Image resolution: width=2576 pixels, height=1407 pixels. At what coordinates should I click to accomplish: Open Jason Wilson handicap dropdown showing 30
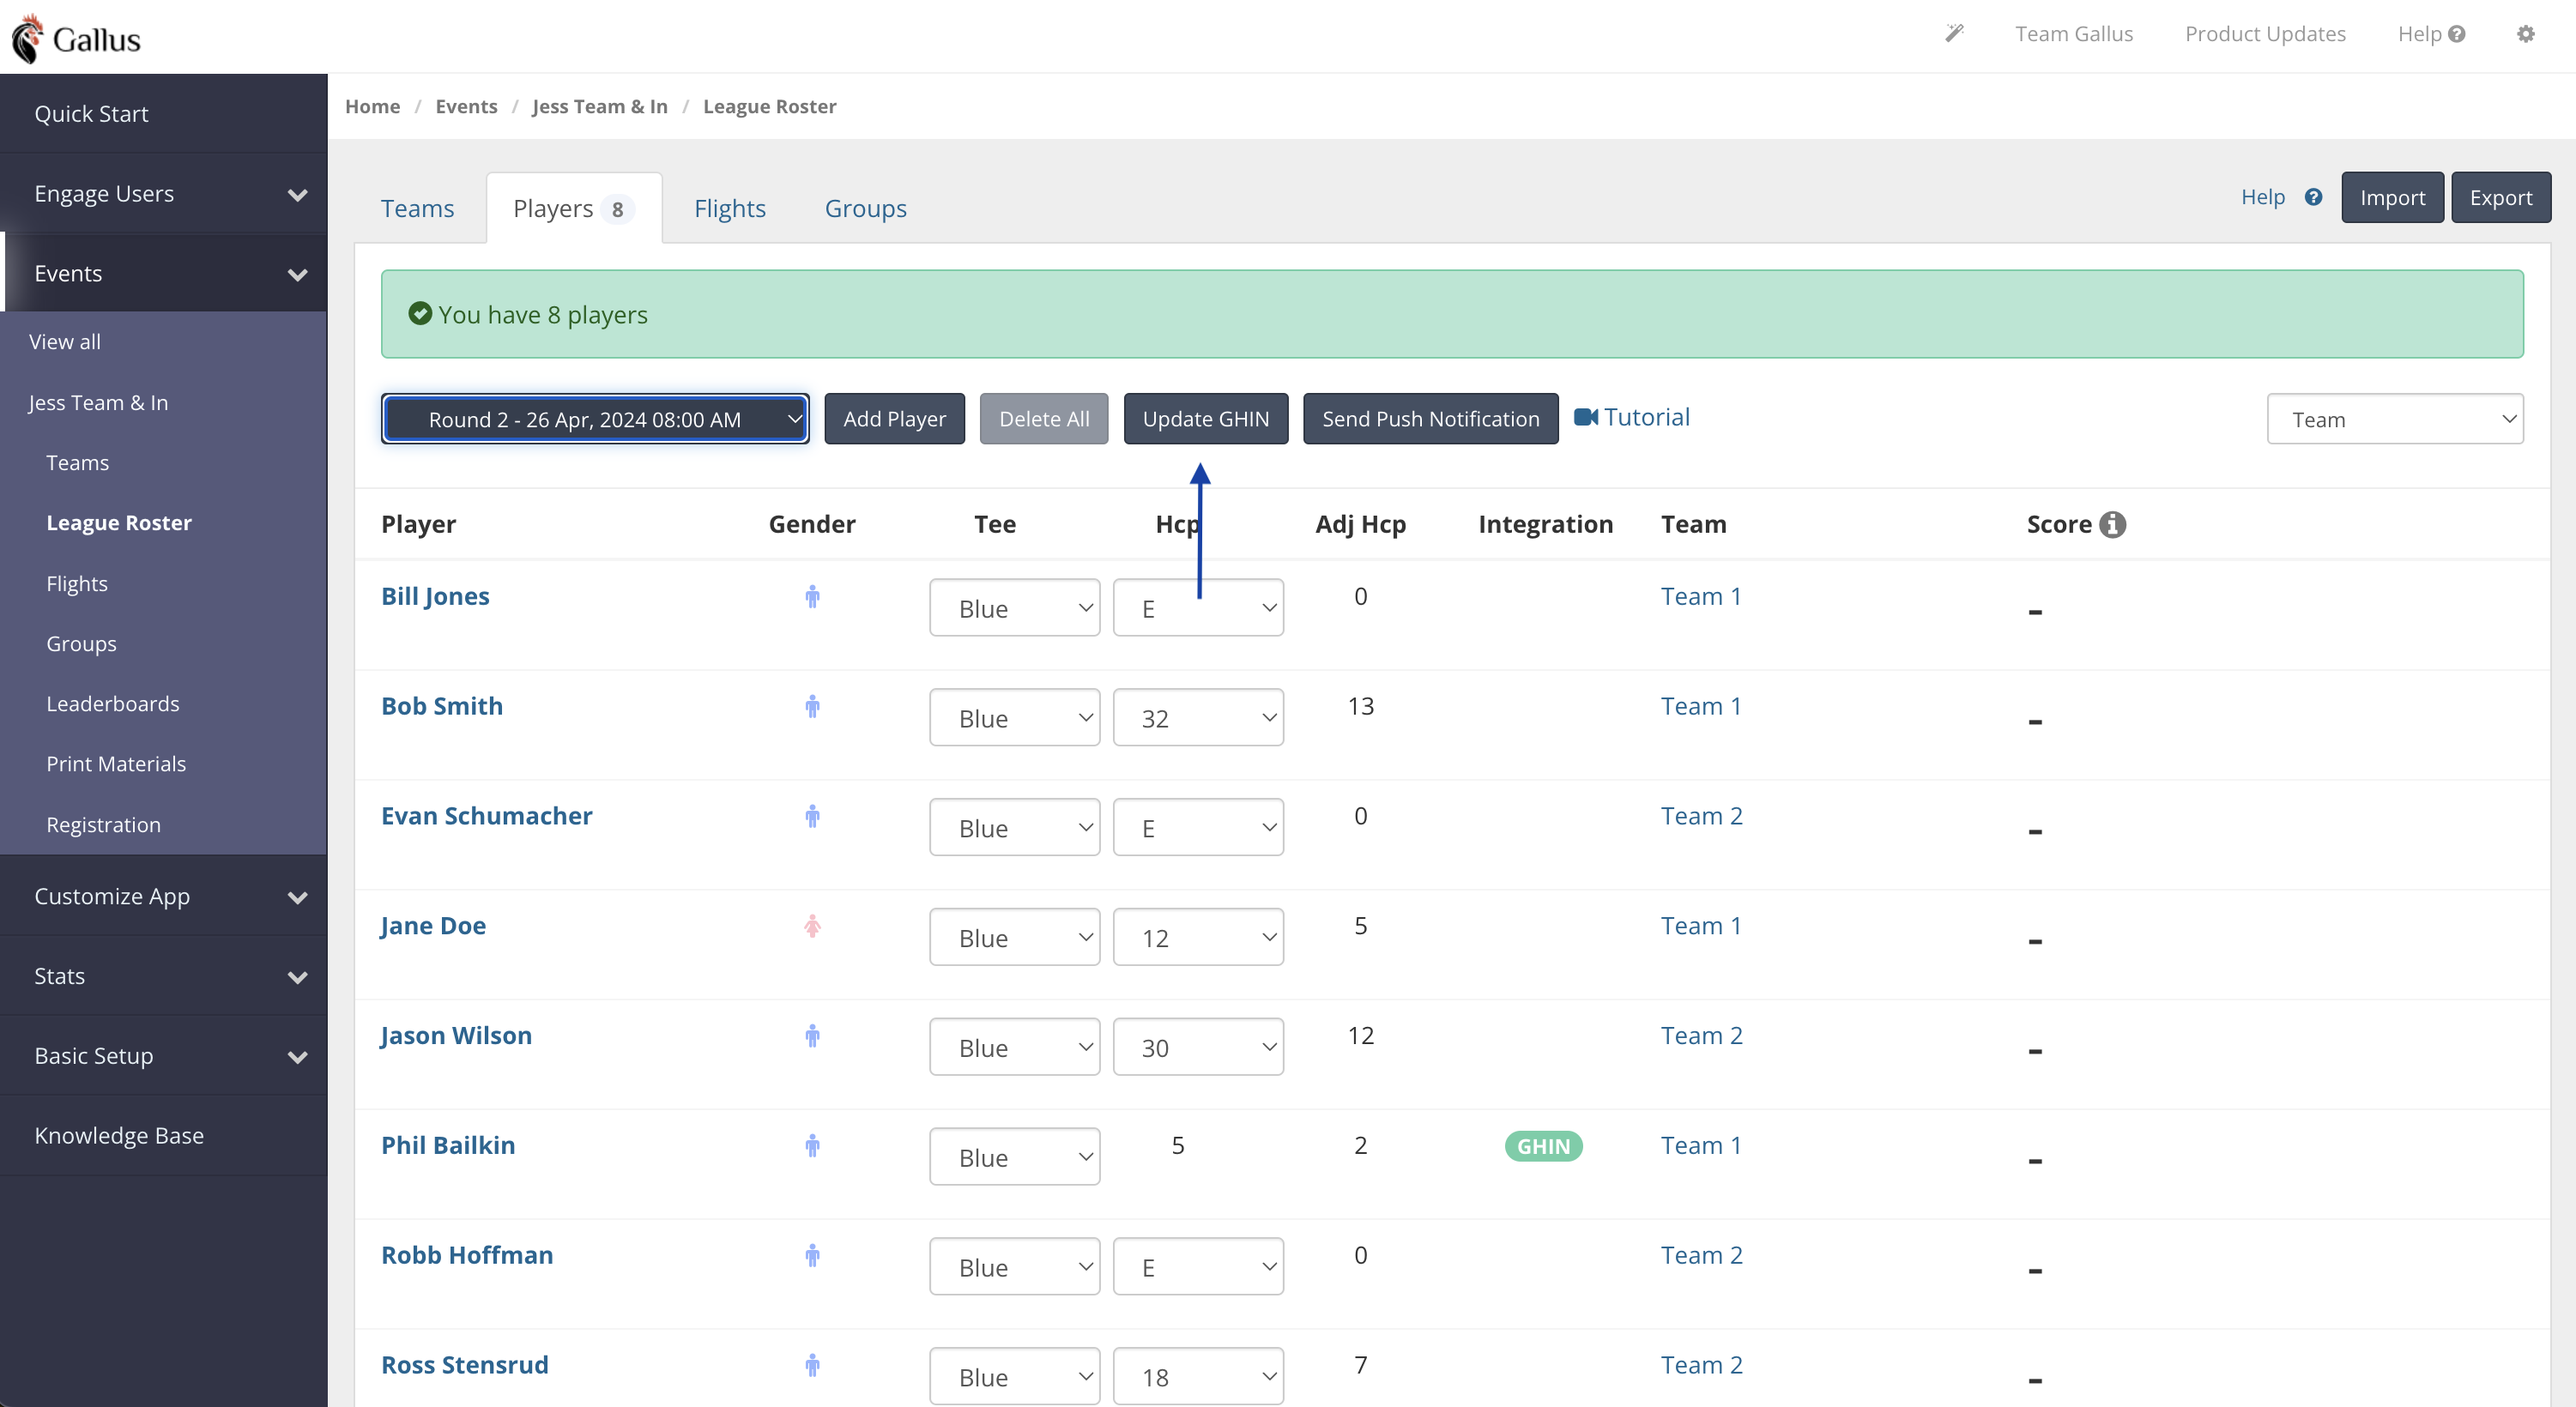[1198, 1047]
